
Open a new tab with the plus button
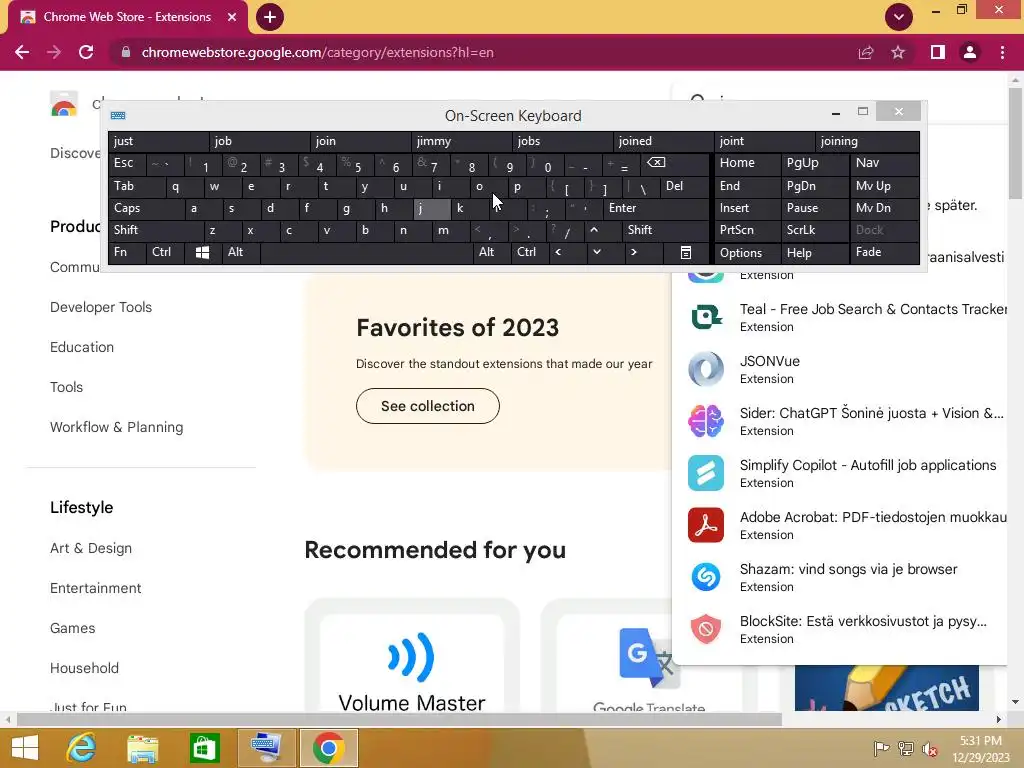pos(270,17)
